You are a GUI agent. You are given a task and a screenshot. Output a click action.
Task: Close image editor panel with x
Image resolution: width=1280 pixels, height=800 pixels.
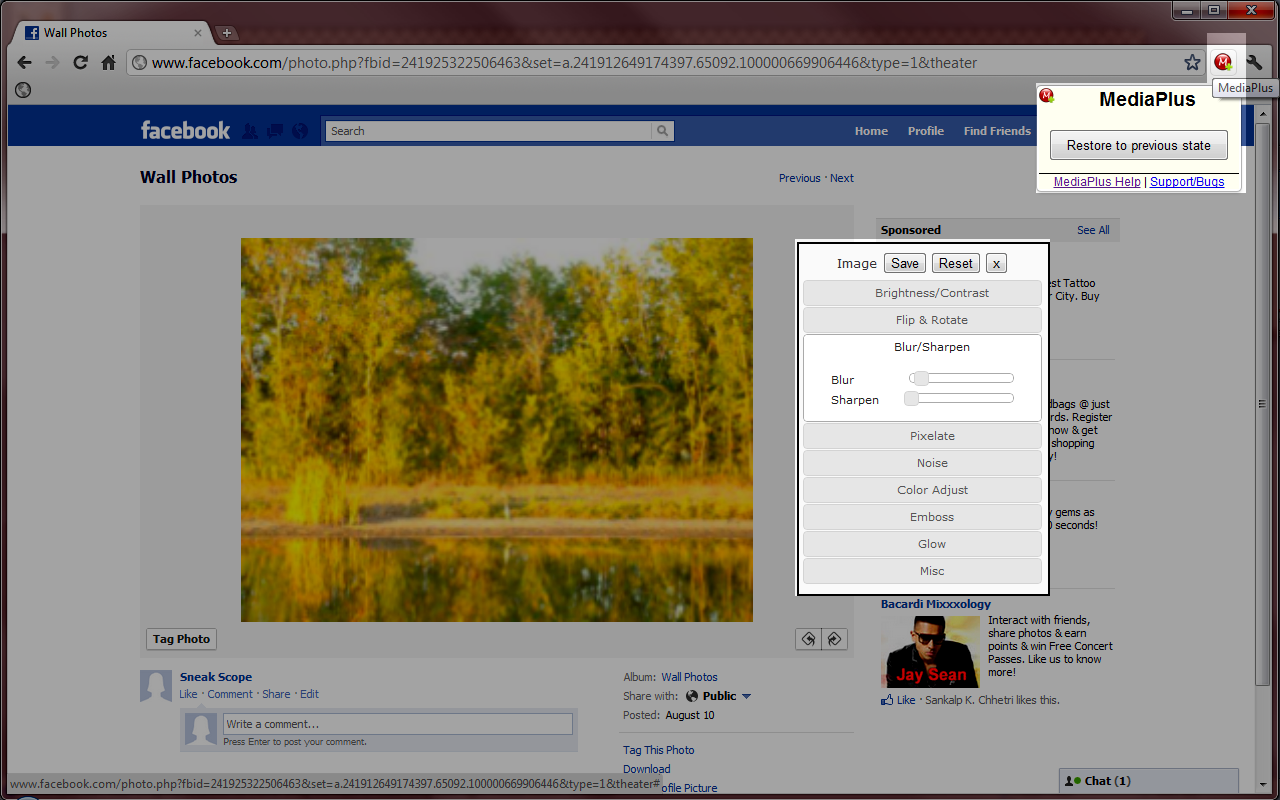996,263
